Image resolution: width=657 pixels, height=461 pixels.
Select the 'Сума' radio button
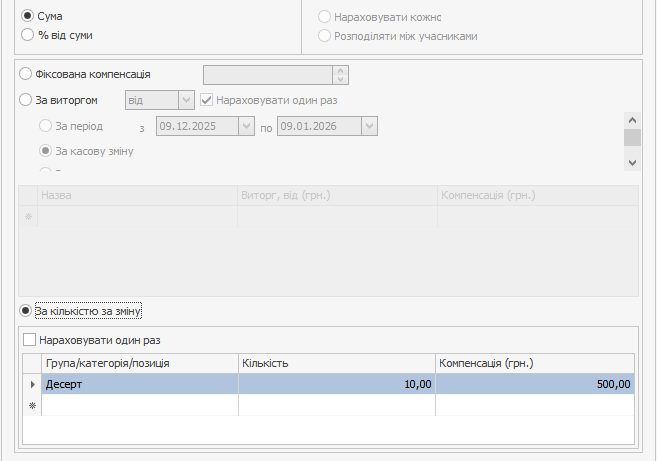[27, 17]
